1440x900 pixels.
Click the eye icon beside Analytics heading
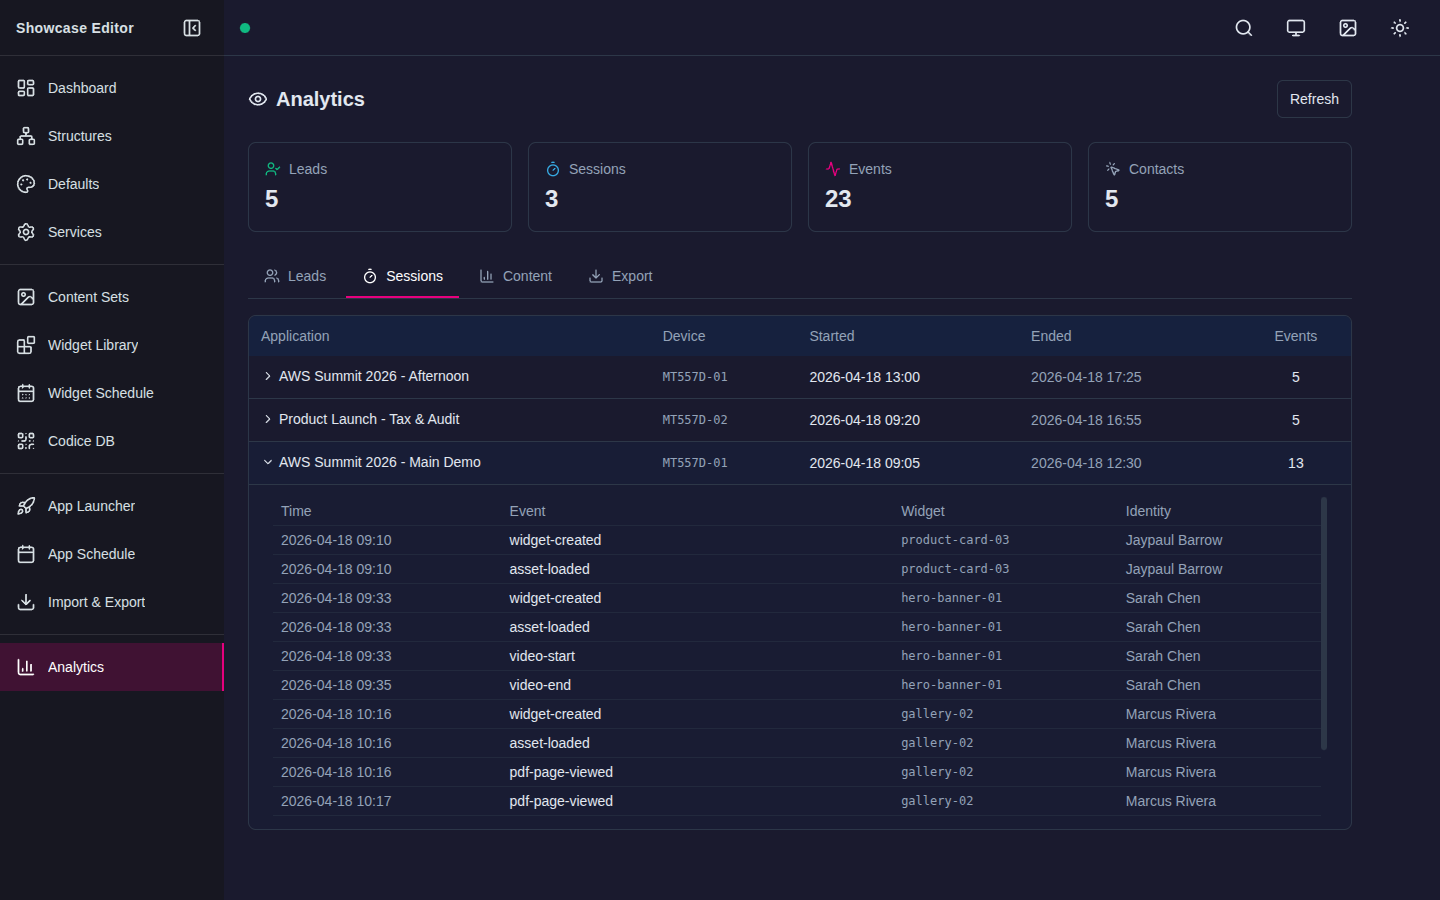pyautogui.click(x=258, y=99)
